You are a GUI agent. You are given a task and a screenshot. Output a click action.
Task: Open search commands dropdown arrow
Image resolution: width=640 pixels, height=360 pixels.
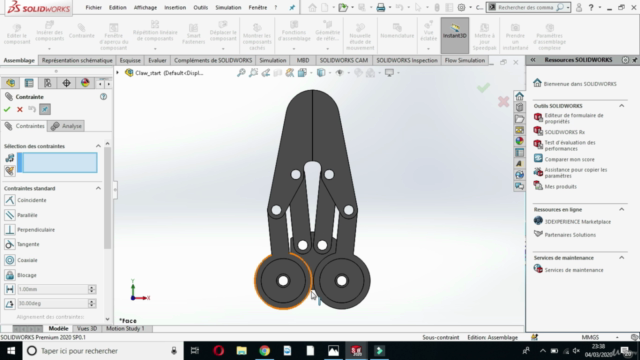coord(568,7)
